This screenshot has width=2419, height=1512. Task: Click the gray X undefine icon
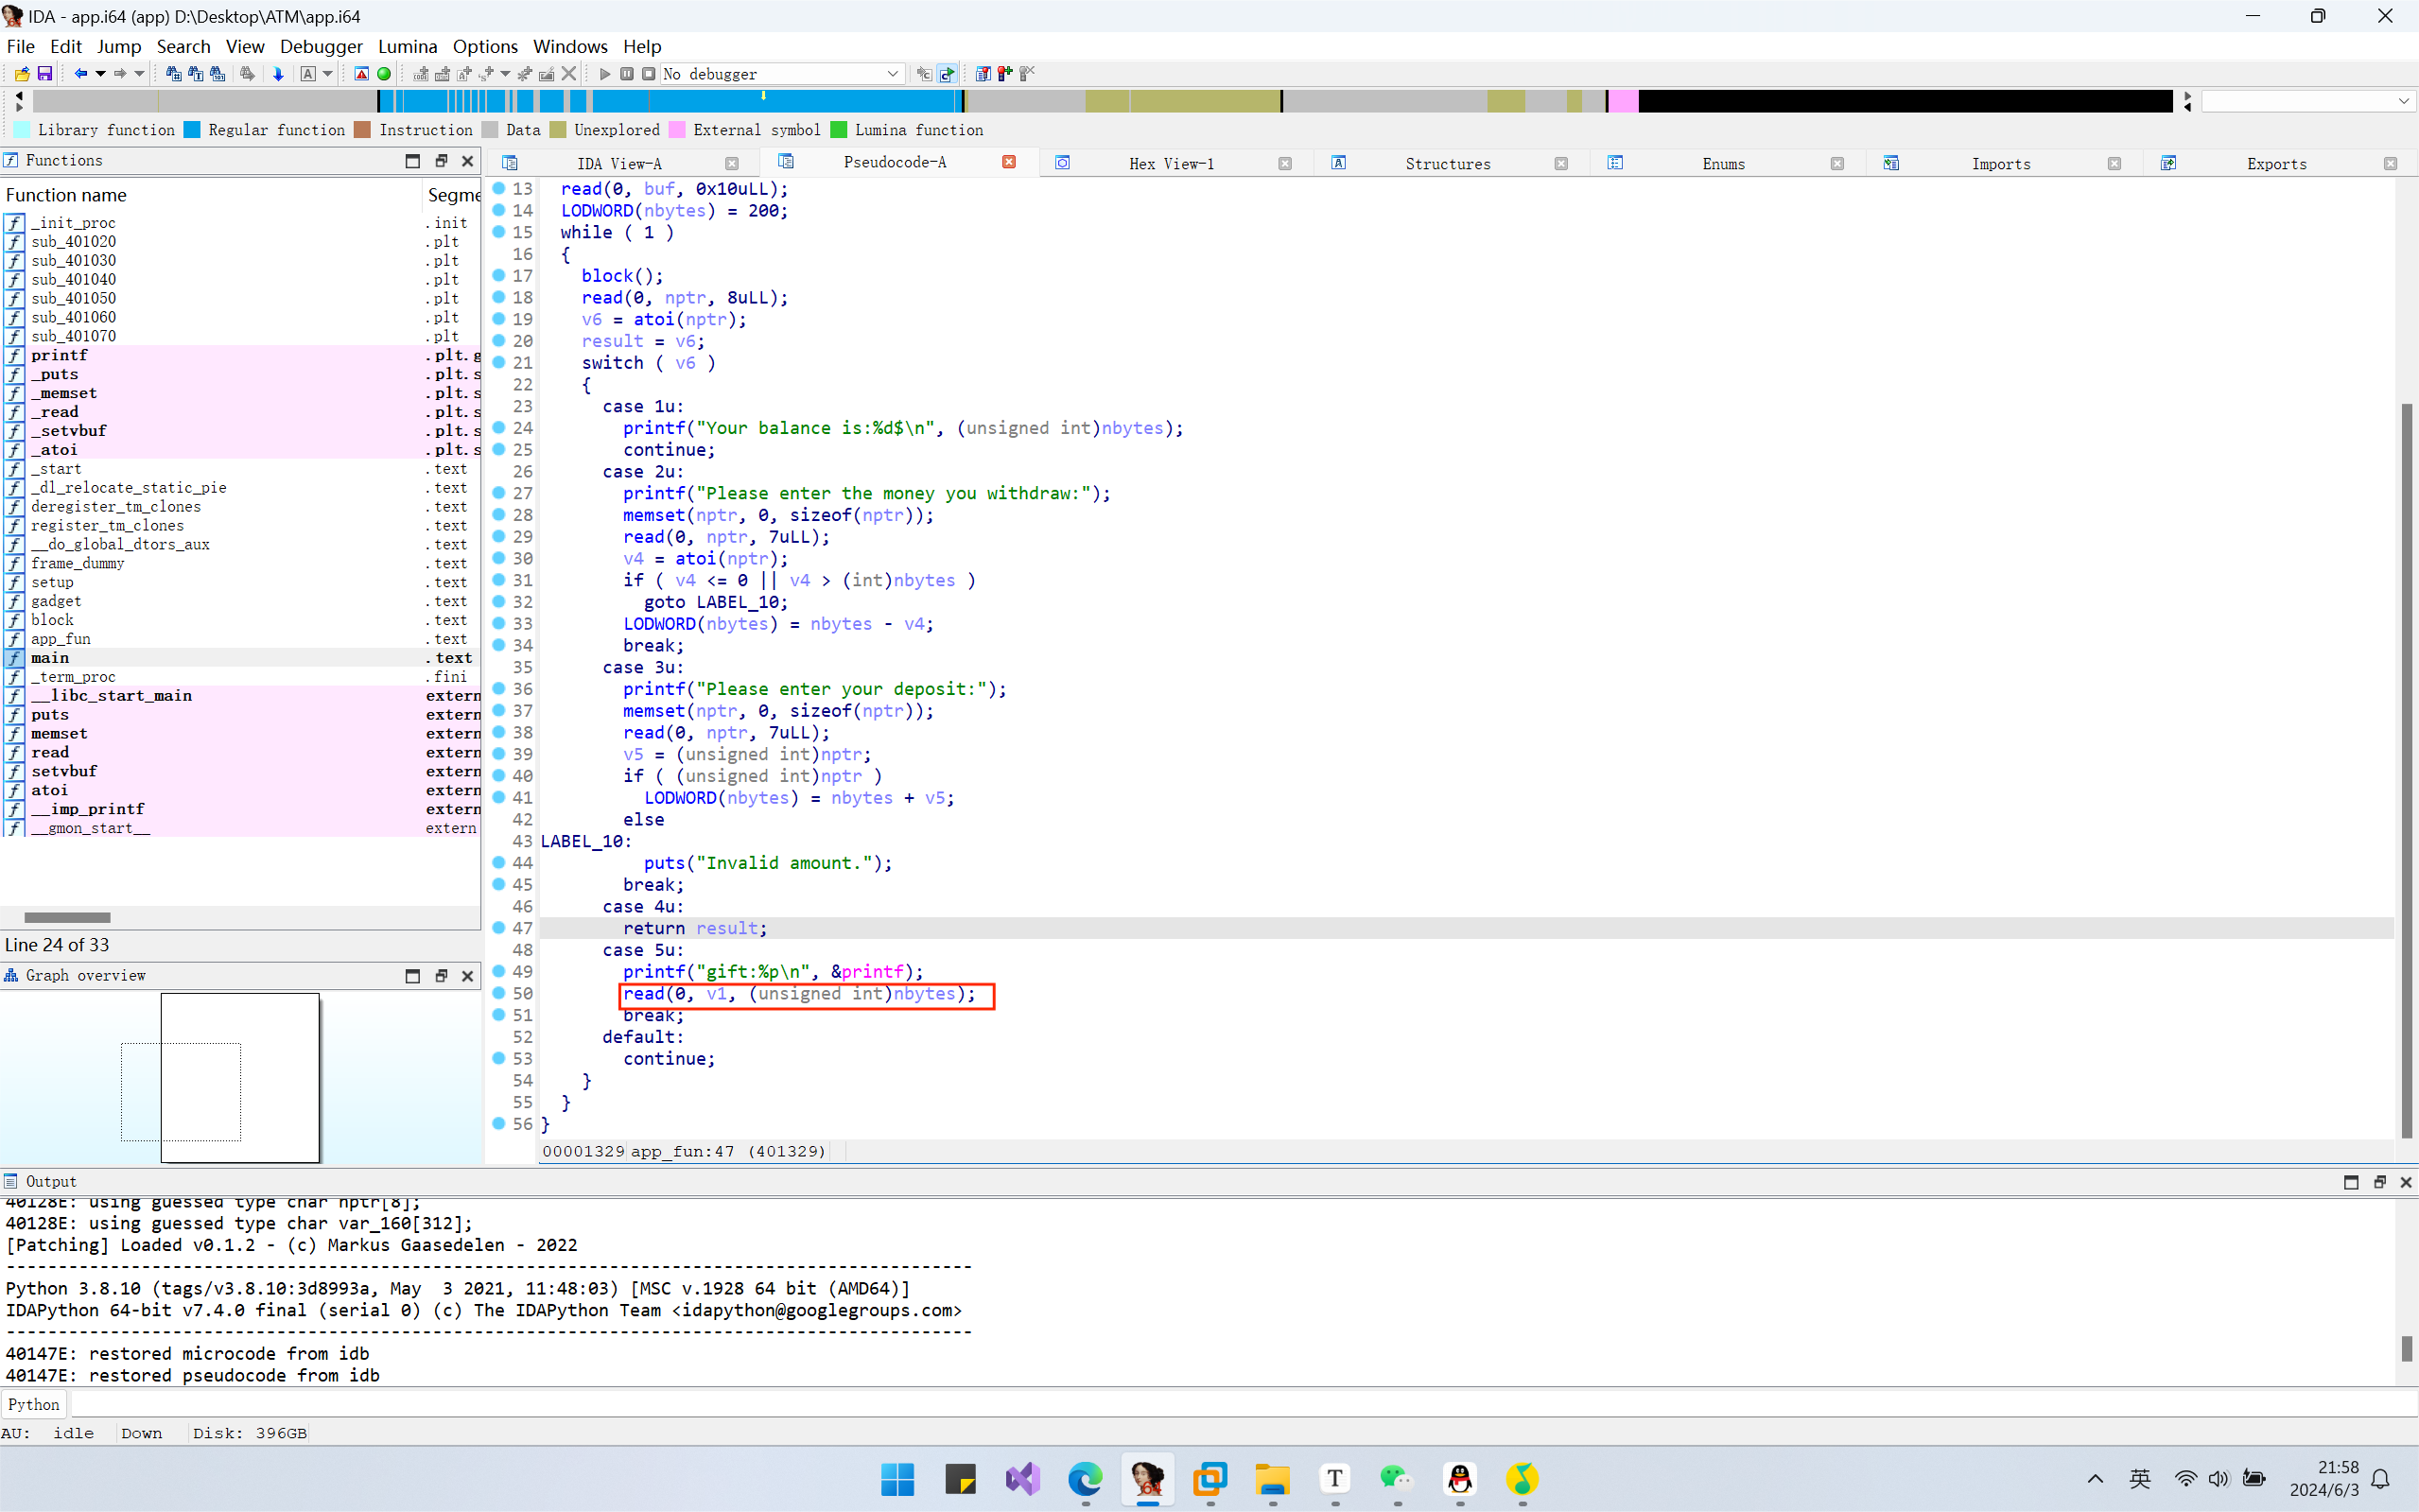pos(569,74)
